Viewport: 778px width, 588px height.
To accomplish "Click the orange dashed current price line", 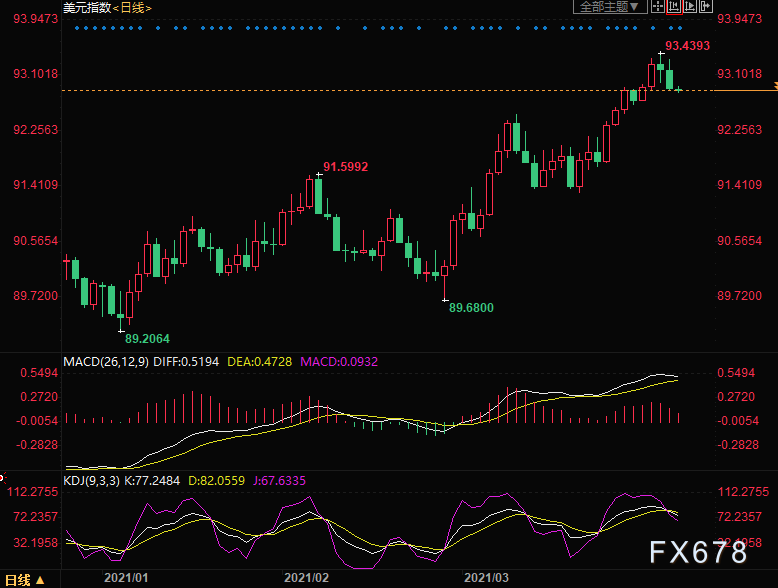I will [x=387, y=90].
